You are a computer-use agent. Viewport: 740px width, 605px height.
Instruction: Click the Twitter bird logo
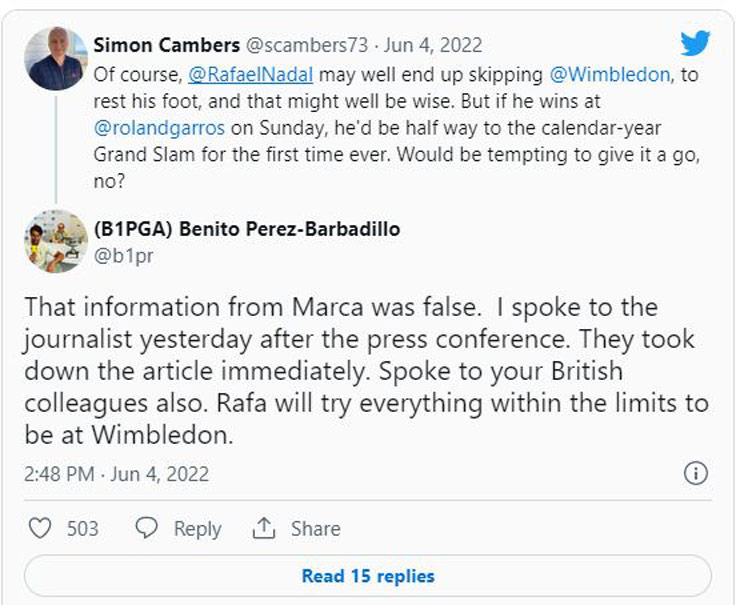pyautogui.click(x=695, y=43)
